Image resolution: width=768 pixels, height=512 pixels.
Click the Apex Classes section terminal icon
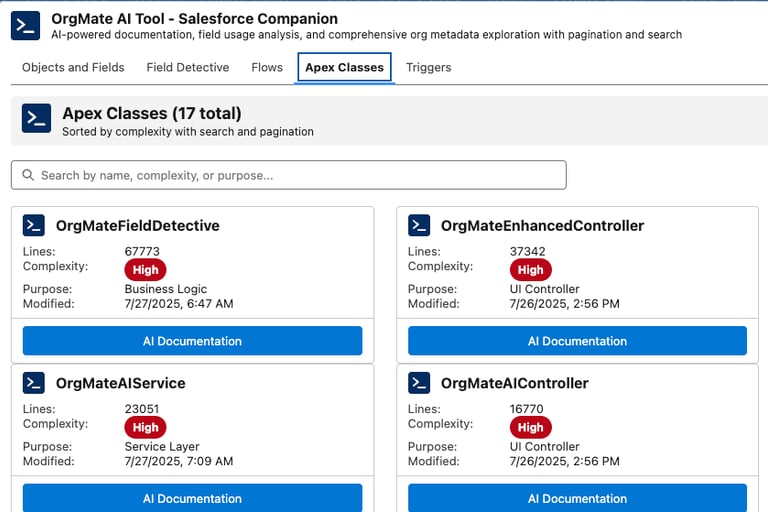pyautogui.click(x=36, y=118)
